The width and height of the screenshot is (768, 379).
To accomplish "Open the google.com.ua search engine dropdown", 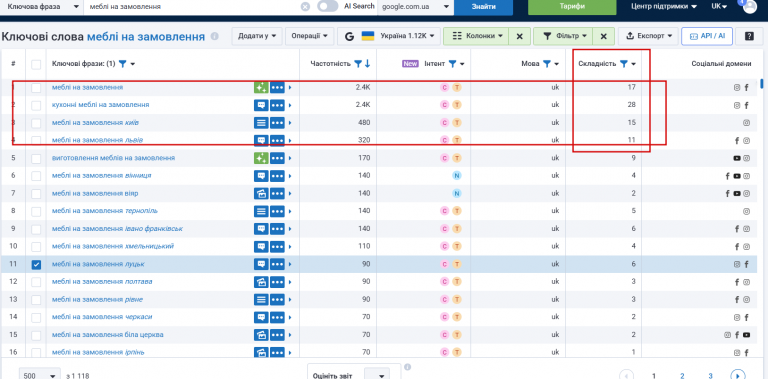I will click(x=415, y=7).
